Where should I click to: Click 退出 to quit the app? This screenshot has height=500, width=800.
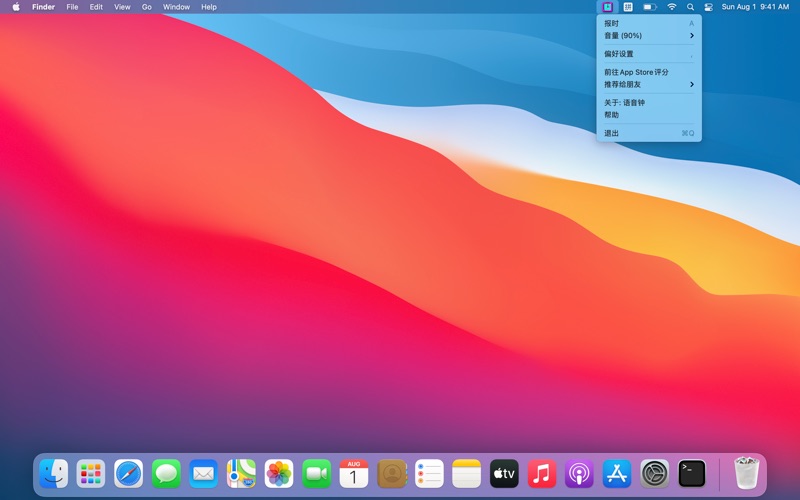pyautogui.click(x=648, y=133)
